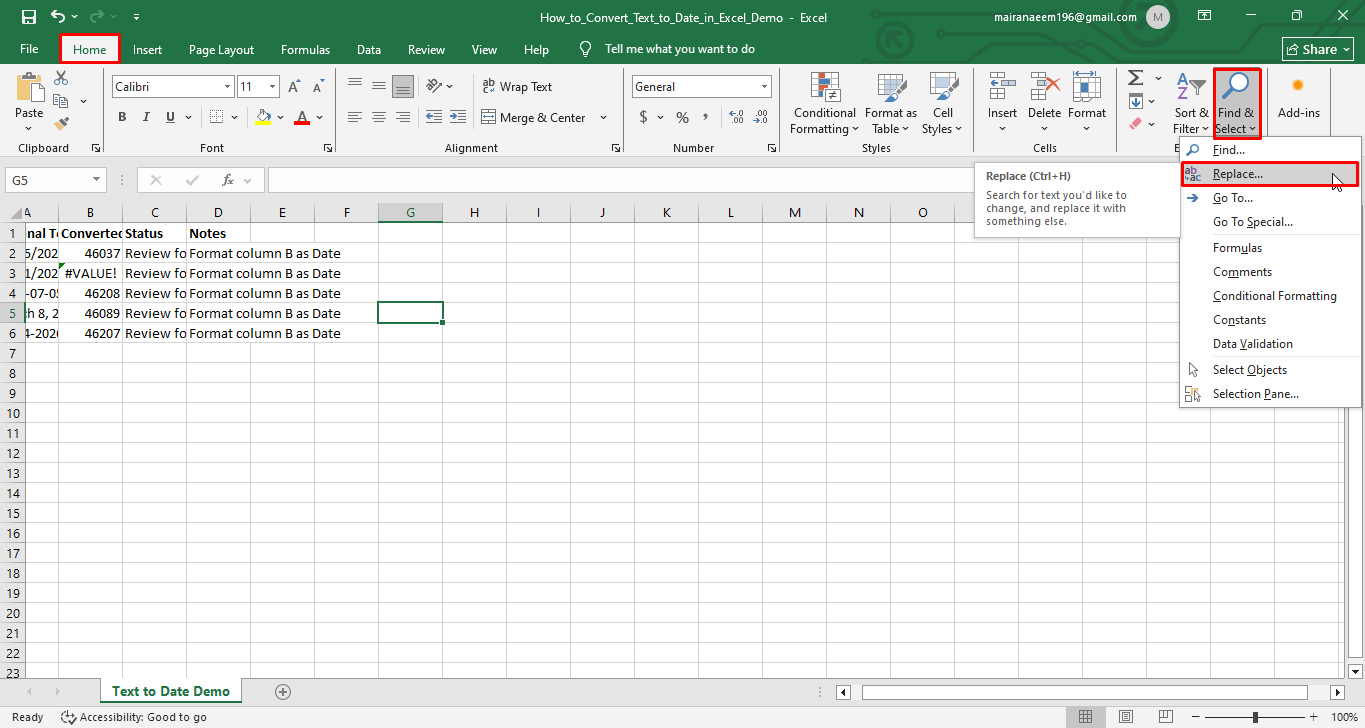This screenshot has width=1365, height=728.
Task: Choose Data Validation from the menu
Action: (x=1270, y=344)
